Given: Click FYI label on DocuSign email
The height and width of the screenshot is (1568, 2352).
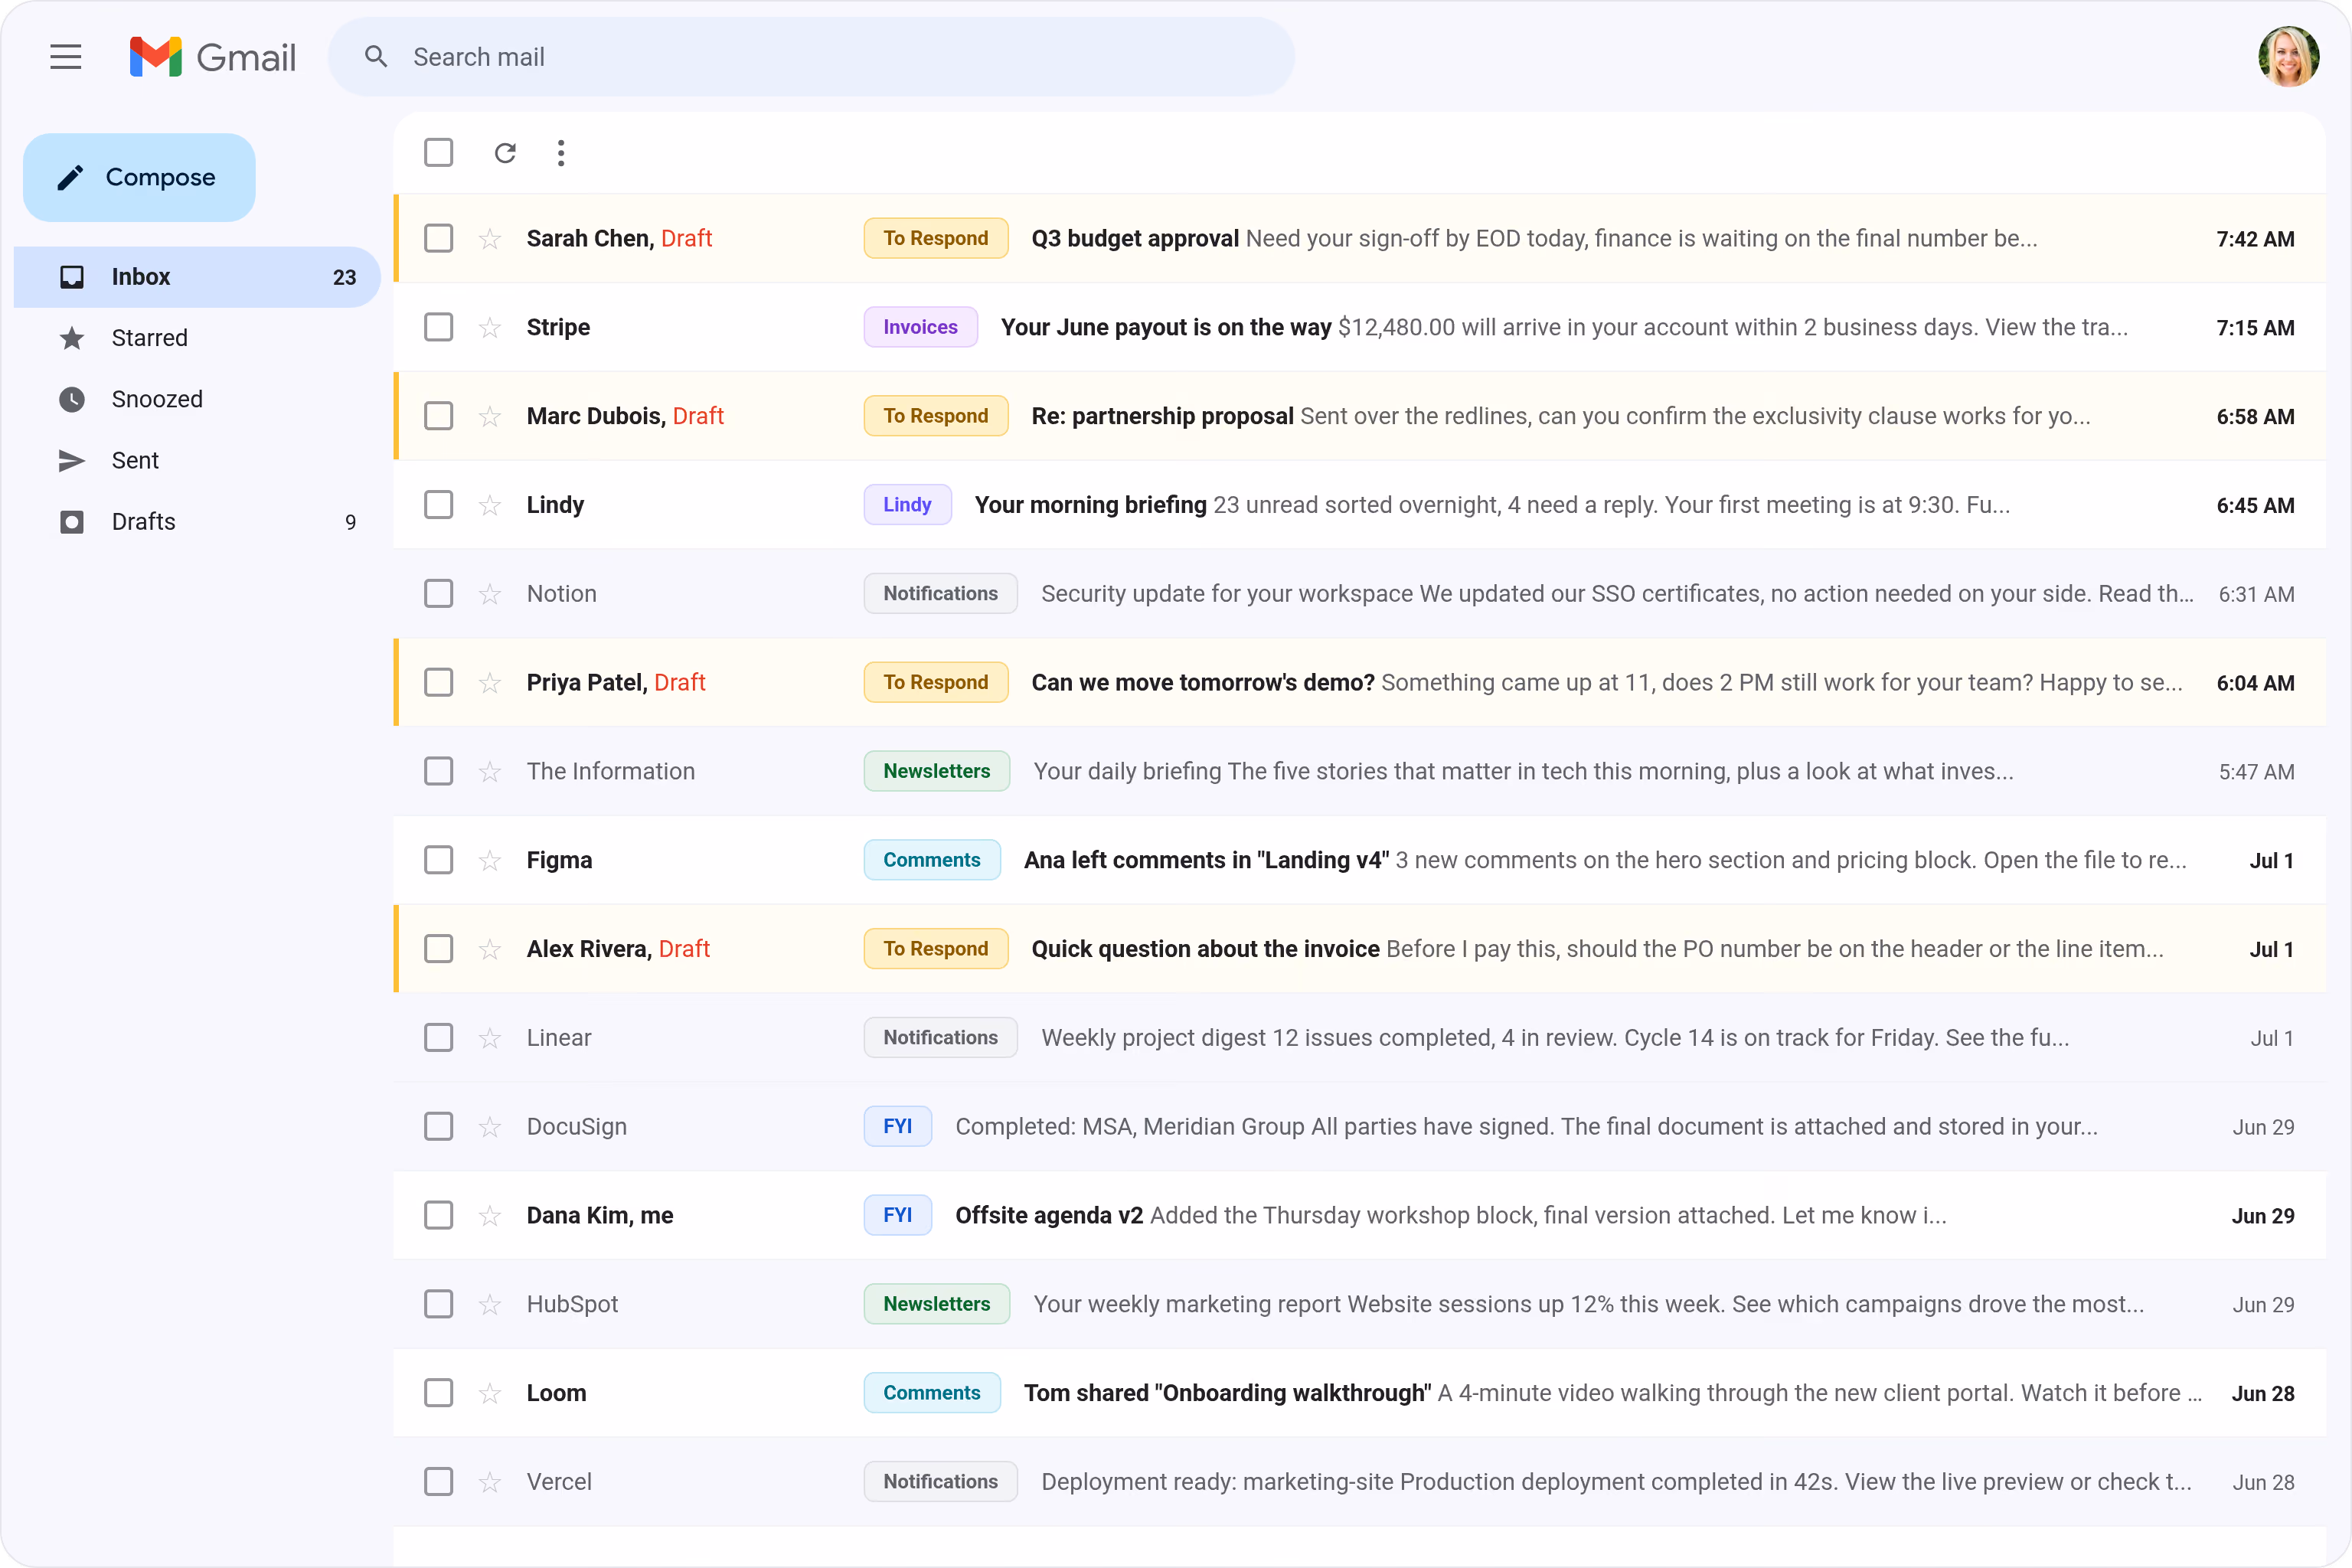Looking at the screenshot, I should pos(898,1127).
